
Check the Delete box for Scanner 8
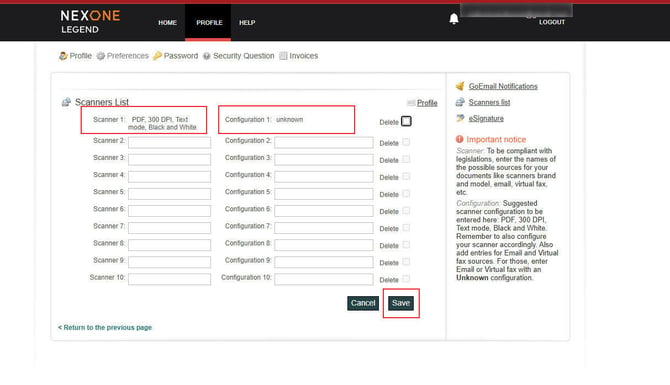pyautogui.click(x=406, y=245)
